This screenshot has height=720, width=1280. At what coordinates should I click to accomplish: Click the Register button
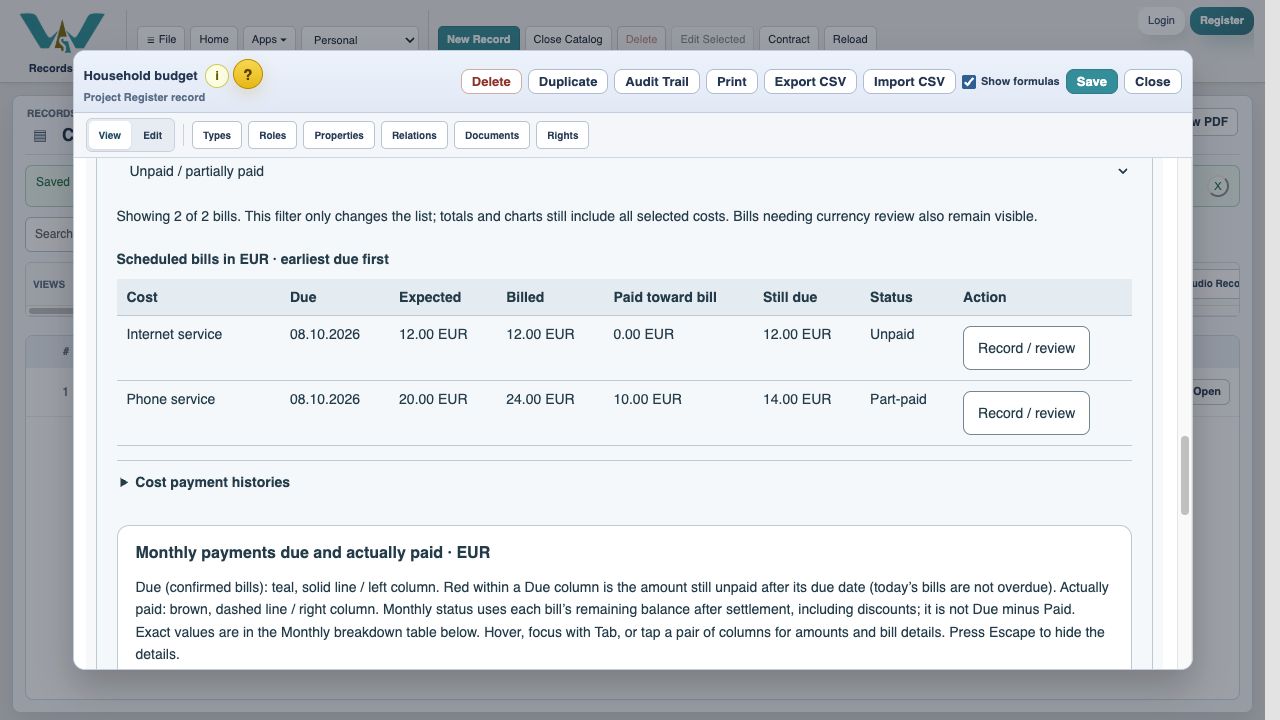tap(1222, 20)
